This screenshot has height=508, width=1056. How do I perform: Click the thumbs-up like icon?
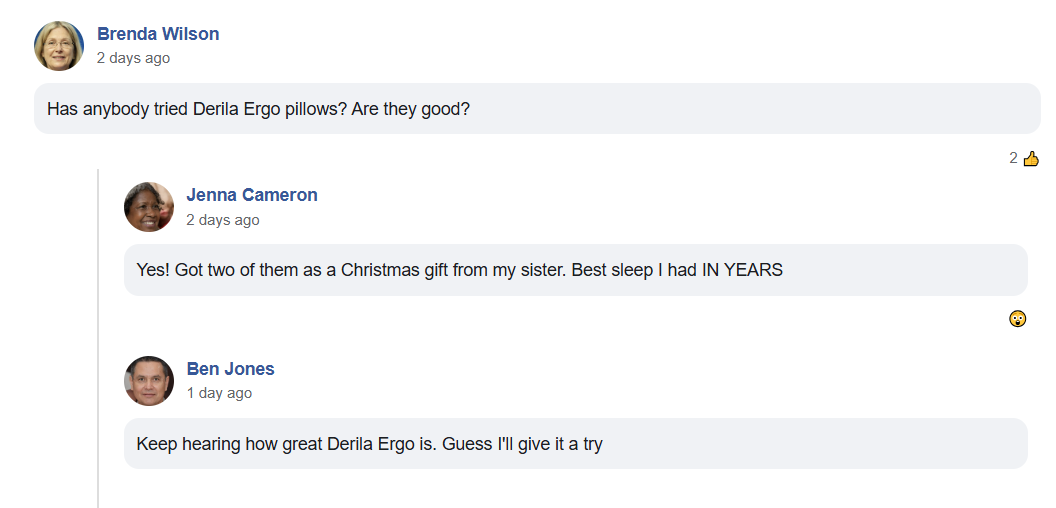click(x=1031, y=158)
